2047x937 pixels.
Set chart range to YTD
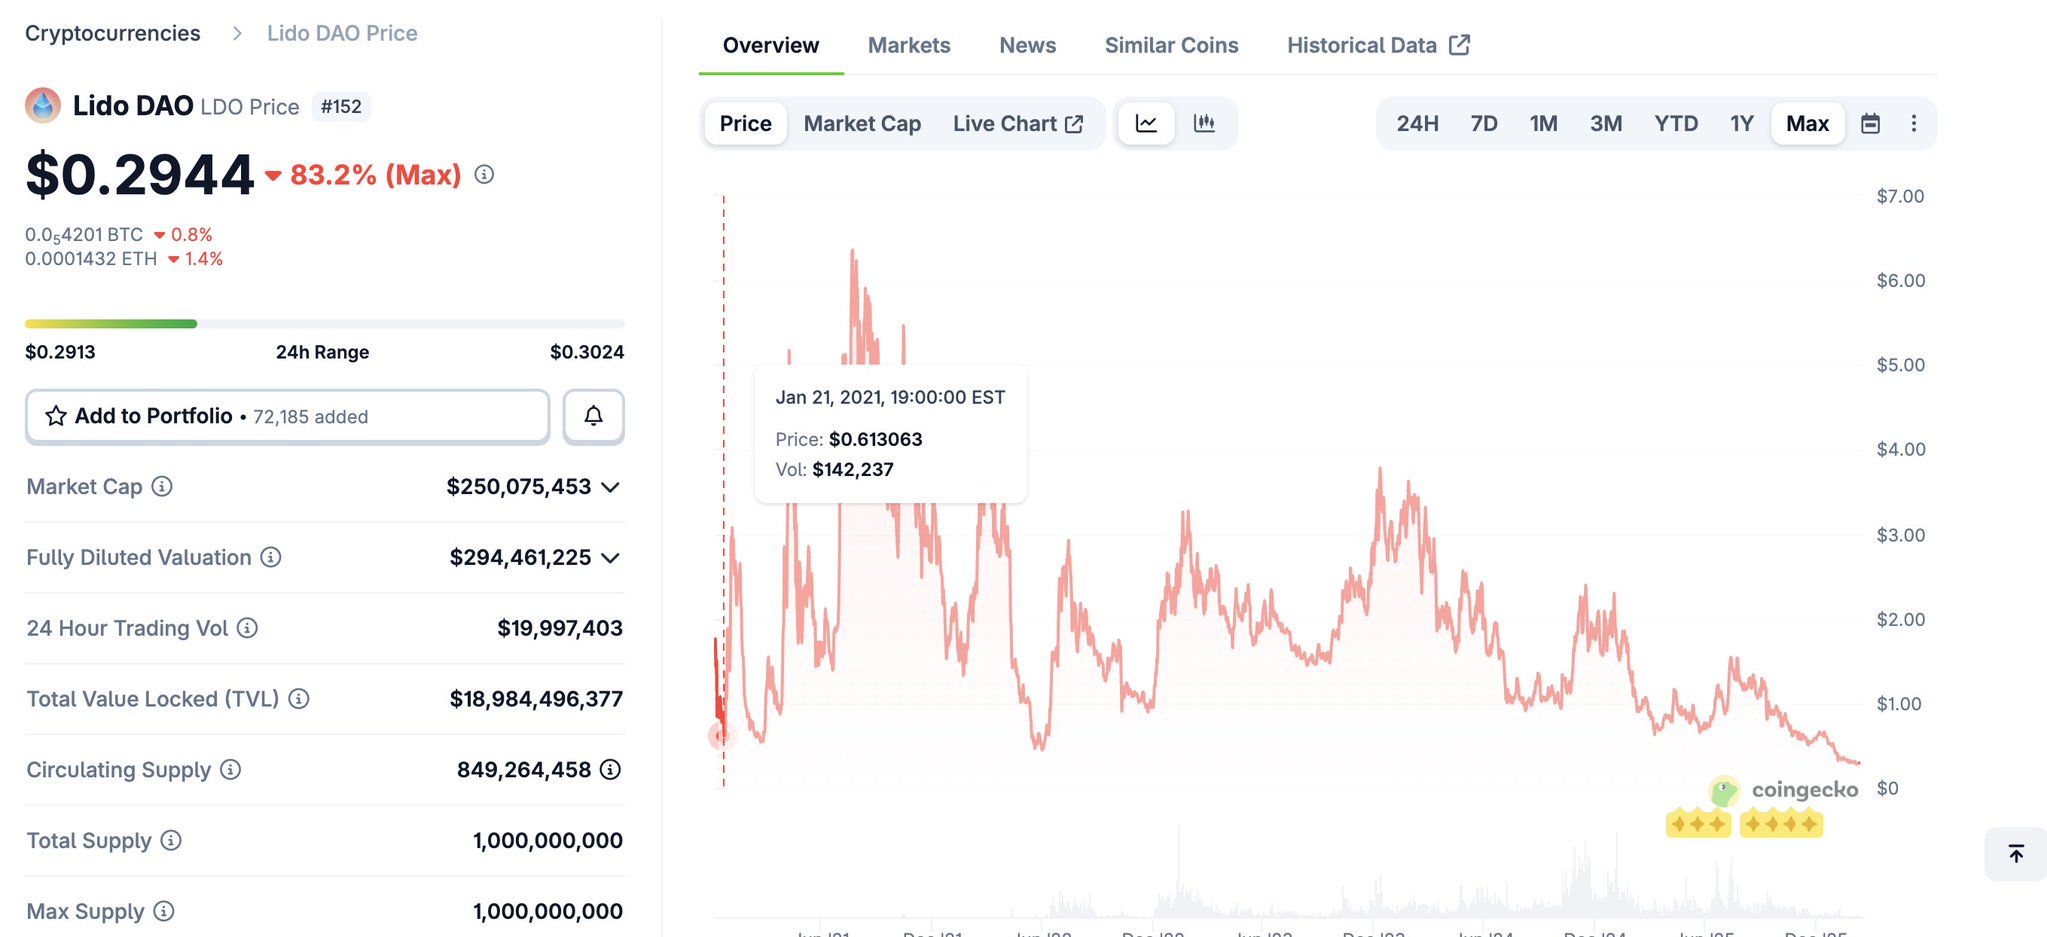(1676, 124)
